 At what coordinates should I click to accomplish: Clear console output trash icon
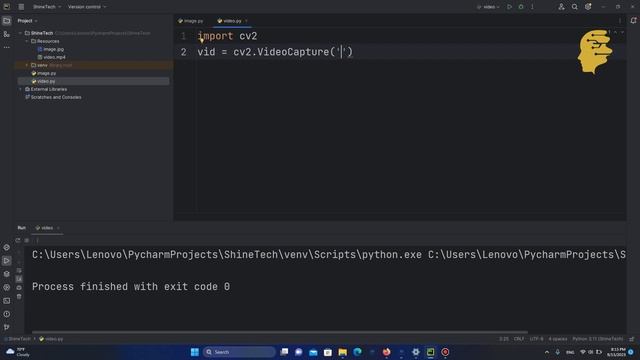point(19,297)
